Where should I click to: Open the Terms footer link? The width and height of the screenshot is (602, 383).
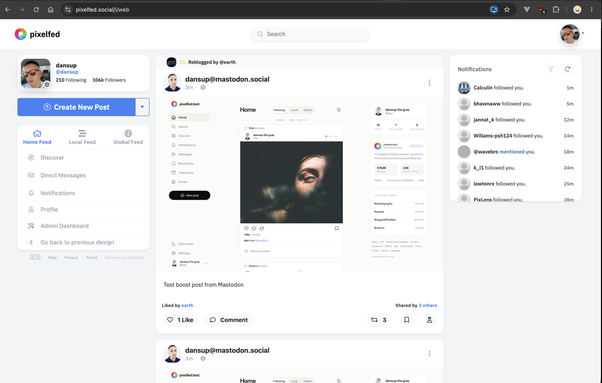[91, 258]
